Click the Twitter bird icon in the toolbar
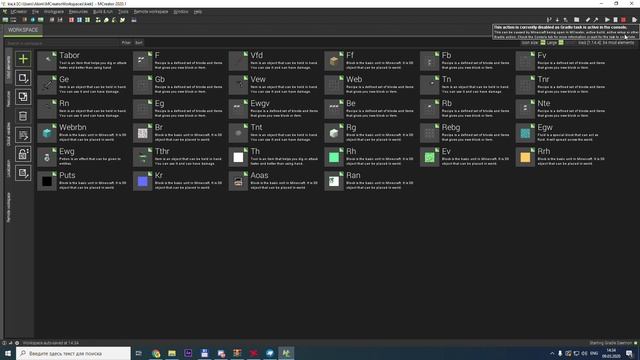The image size is (640, 360). pos(122,20)
